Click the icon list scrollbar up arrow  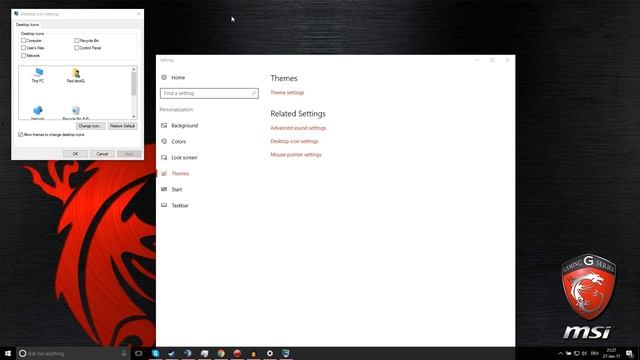click(x=133, y=69)
